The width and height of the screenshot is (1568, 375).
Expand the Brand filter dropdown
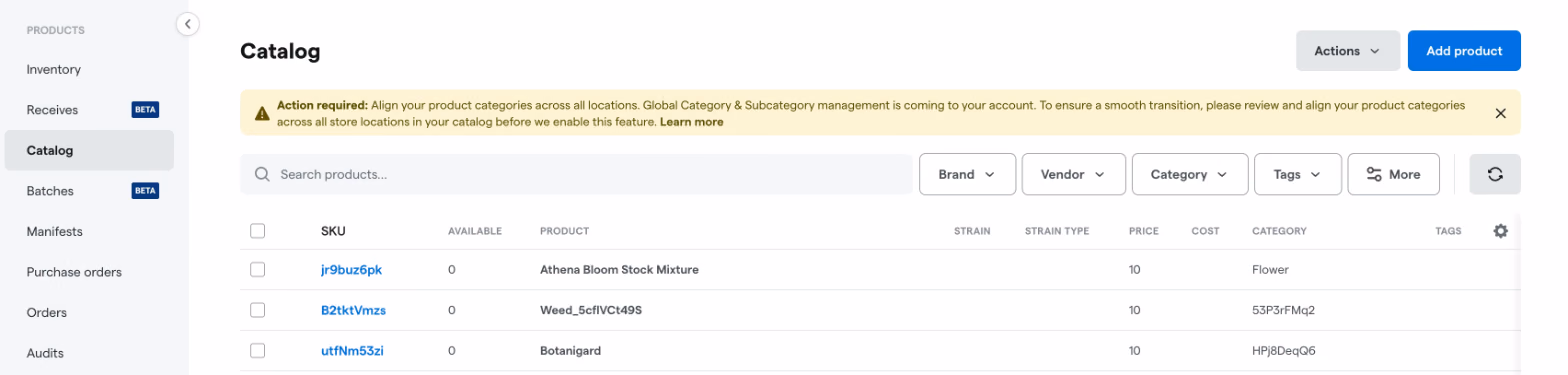[967, 174]
